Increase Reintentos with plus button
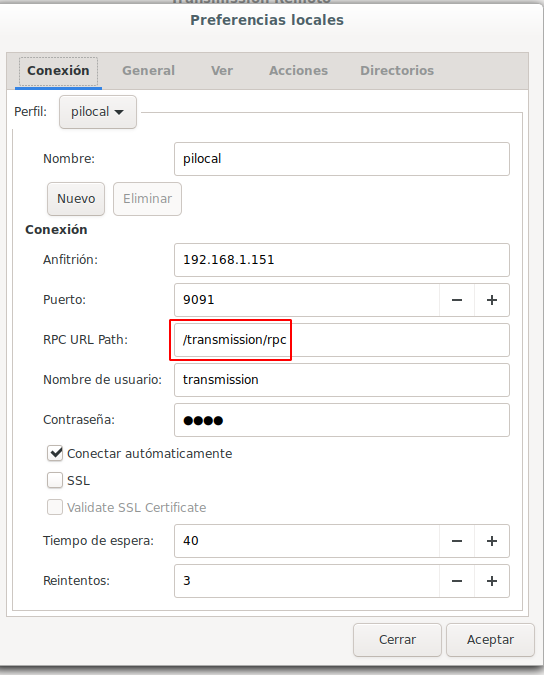This screenshot has height=675, width=544. point(492,581)
